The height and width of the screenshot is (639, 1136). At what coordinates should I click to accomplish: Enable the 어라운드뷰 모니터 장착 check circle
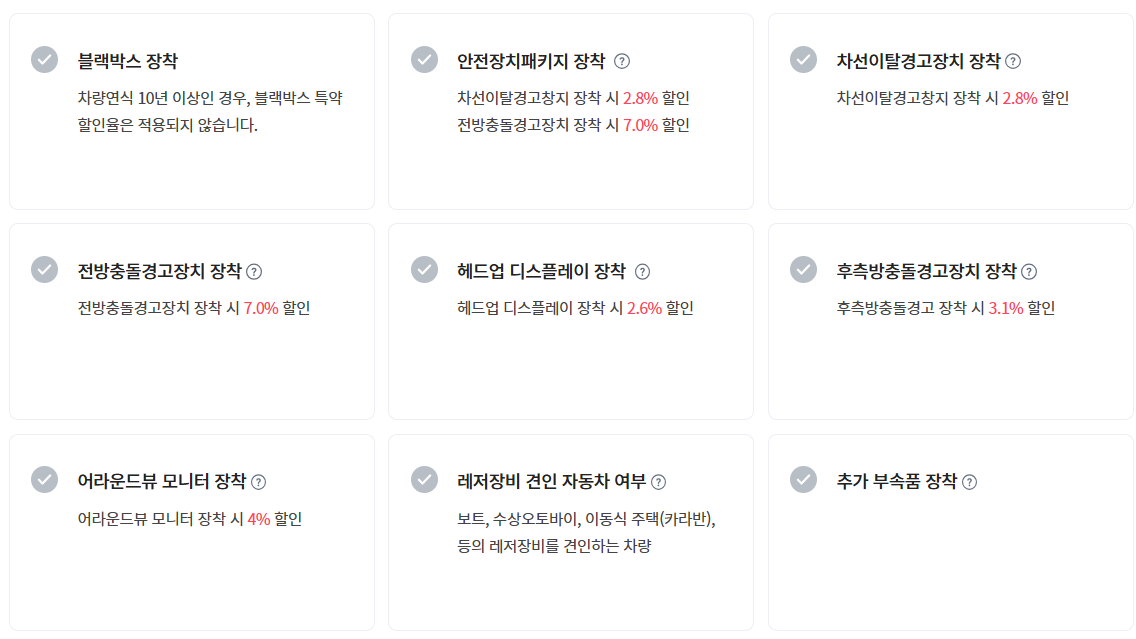coord(44,480)
